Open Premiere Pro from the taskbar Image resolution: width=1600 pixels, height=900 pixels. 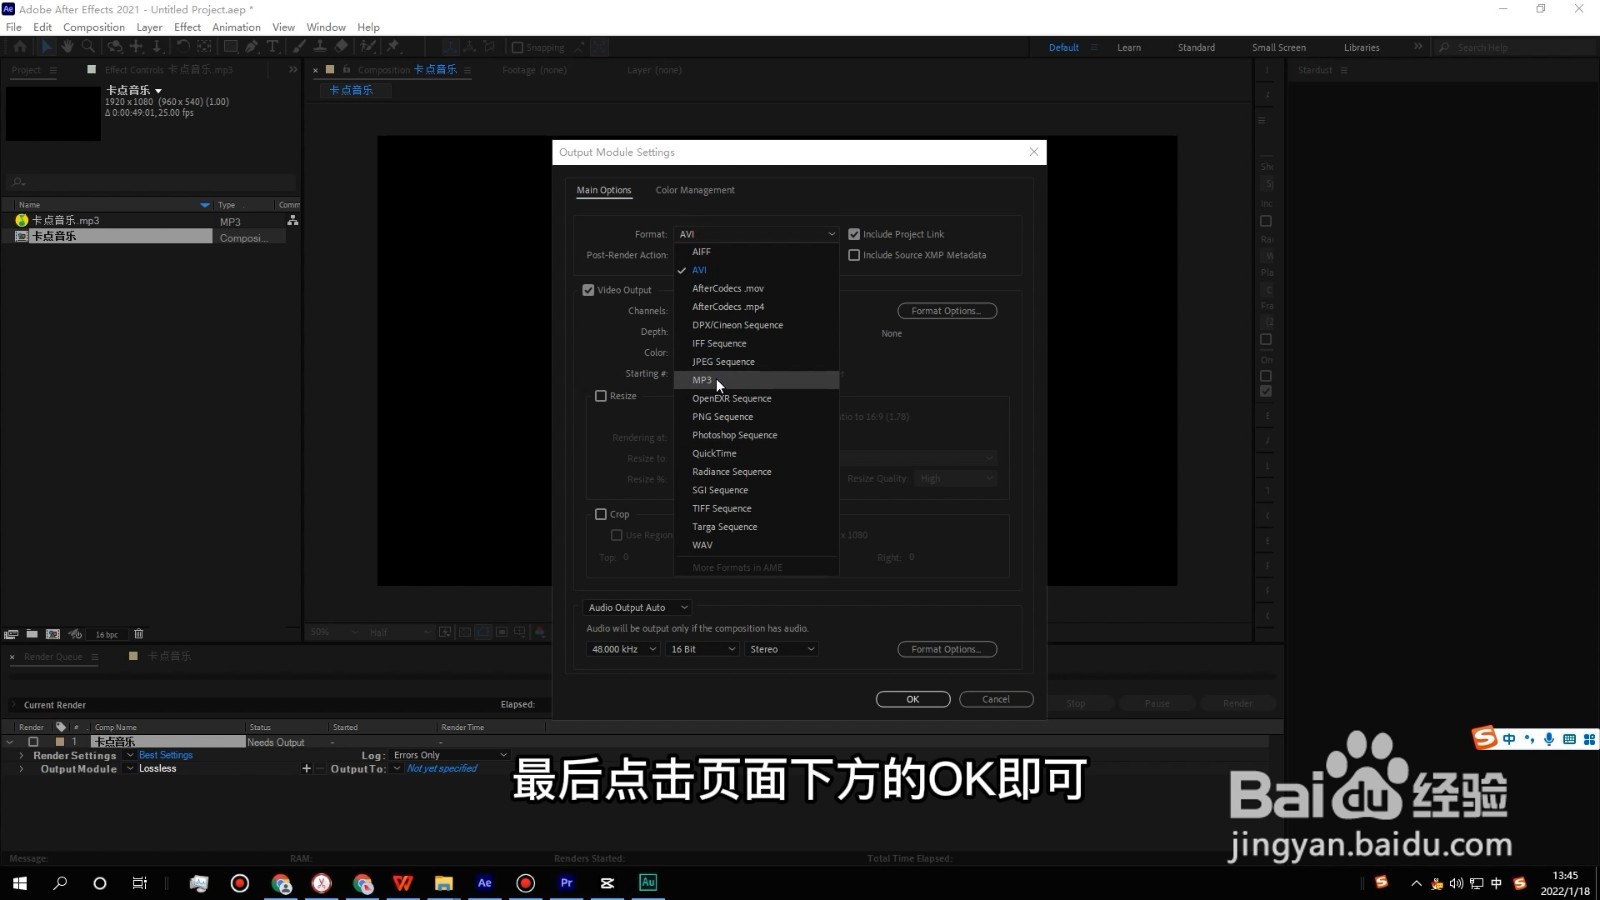click(x=566, y=883)
